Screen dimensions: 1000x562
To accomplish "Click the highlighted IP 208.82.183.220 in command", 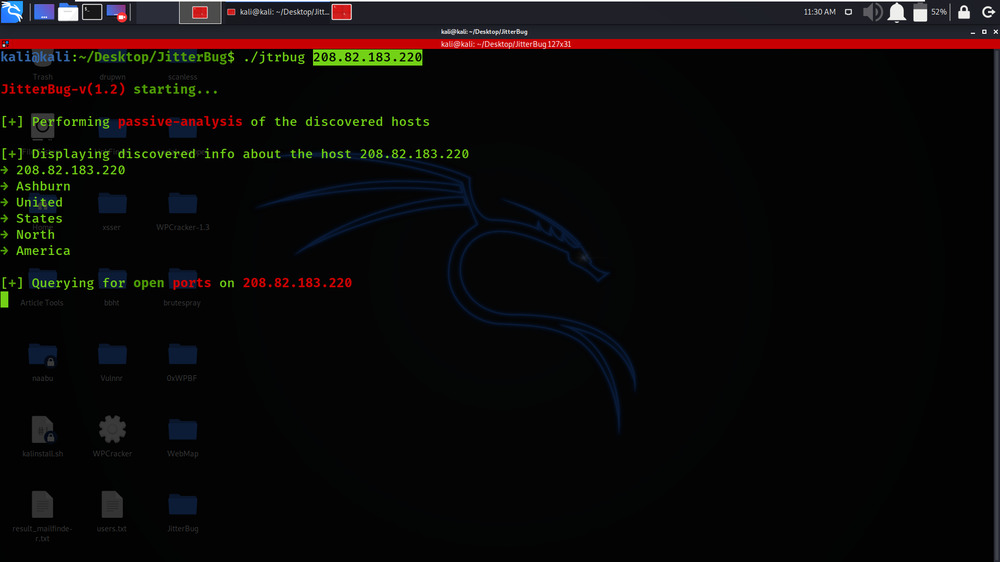I will [367, 57].
